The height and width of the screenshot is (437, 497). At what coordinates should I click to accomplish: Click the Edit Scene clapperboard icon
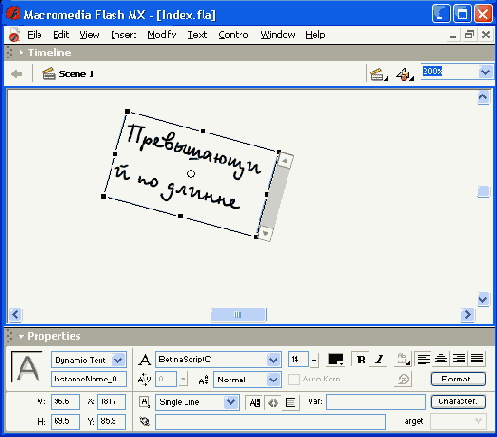point(379,74)
